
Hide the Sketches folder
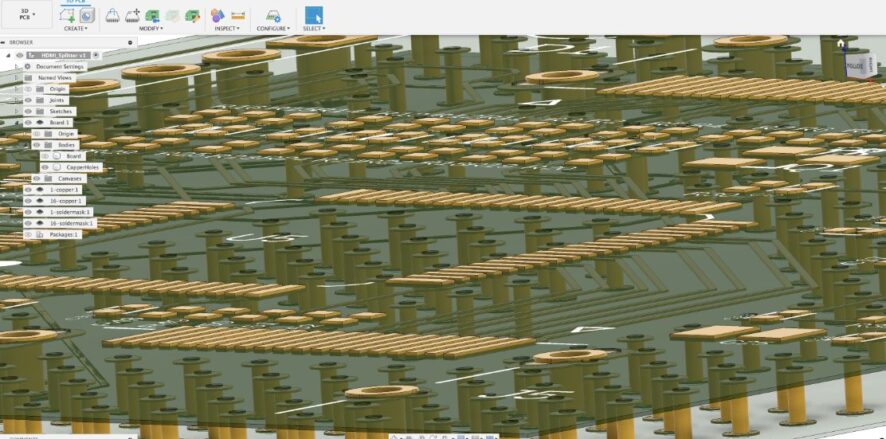pyautogui.click(x=28, y=111)
